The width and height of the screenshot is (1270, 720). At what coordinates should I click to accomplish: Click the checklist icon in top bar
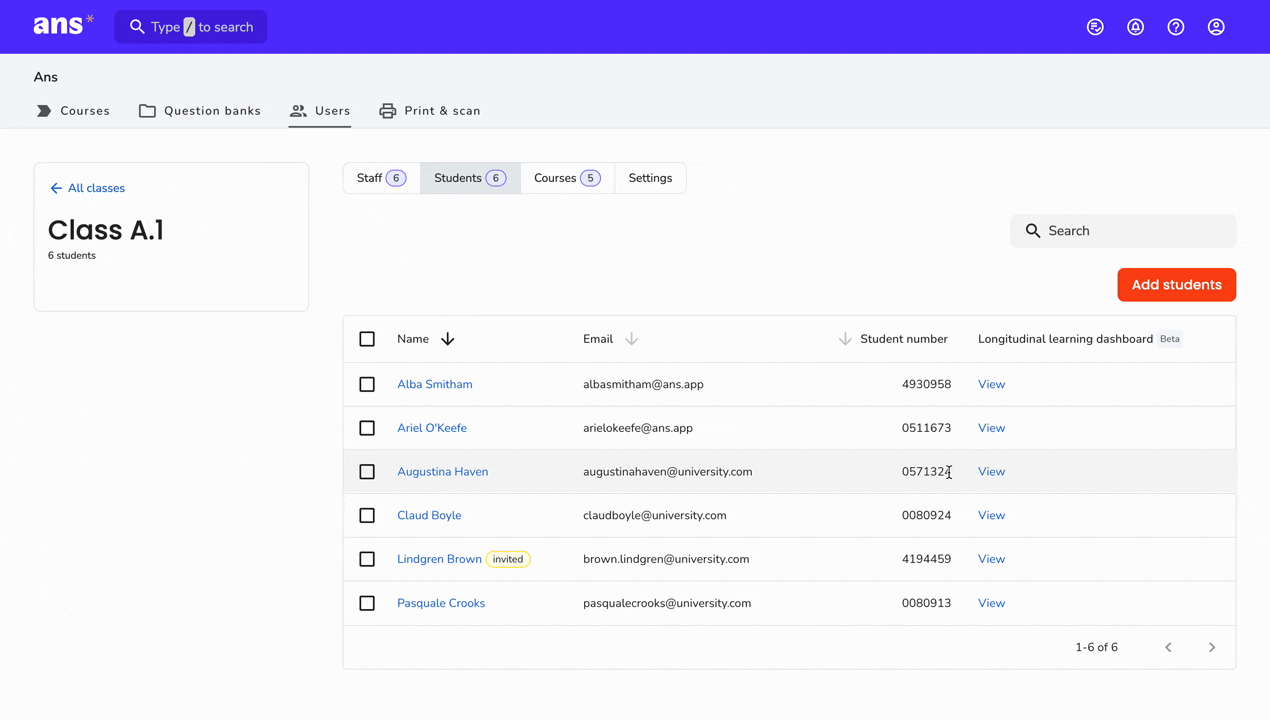pyautogui.click(x=1095, y=27)
